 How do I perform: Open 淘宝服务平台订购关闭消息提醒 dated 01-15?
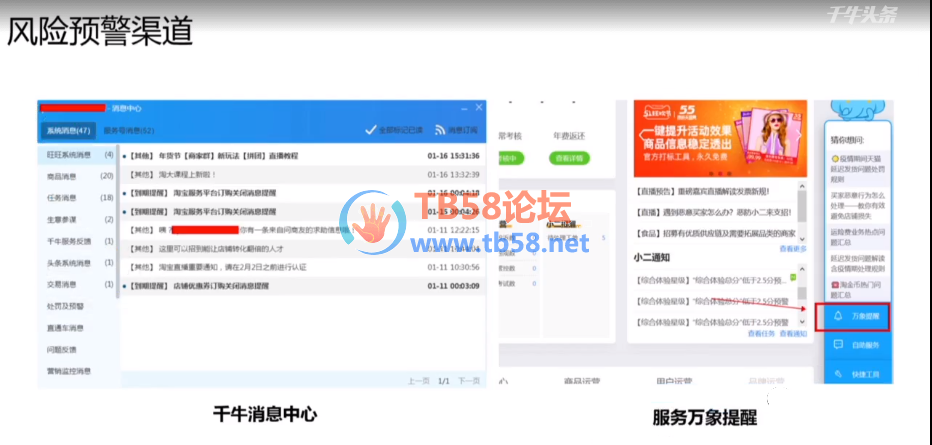click(x=303, y=212)
